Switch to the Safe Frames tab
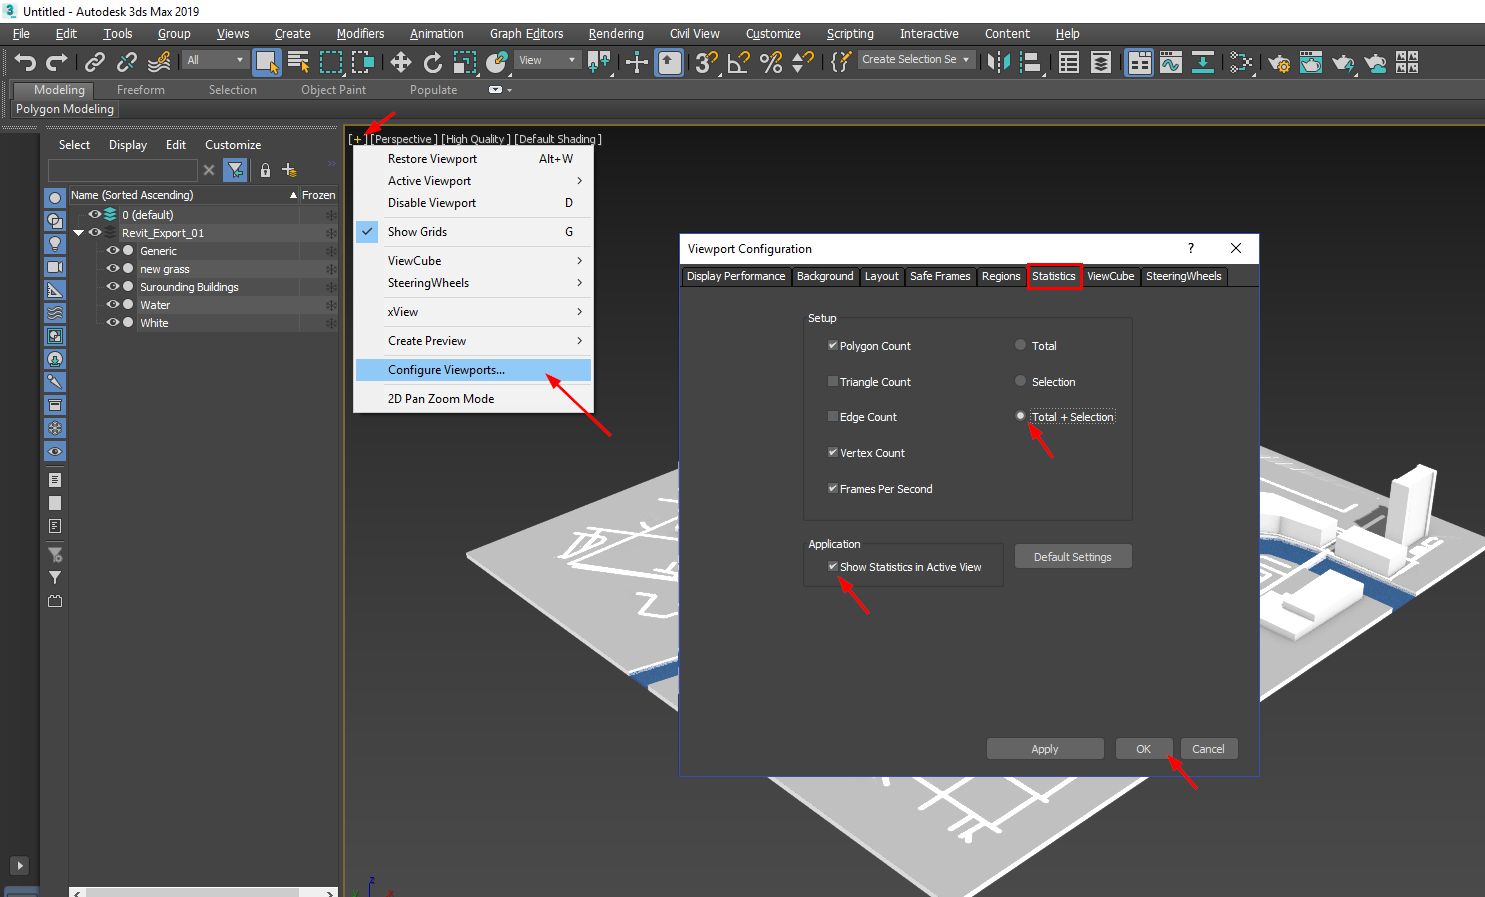 point(939,276)
